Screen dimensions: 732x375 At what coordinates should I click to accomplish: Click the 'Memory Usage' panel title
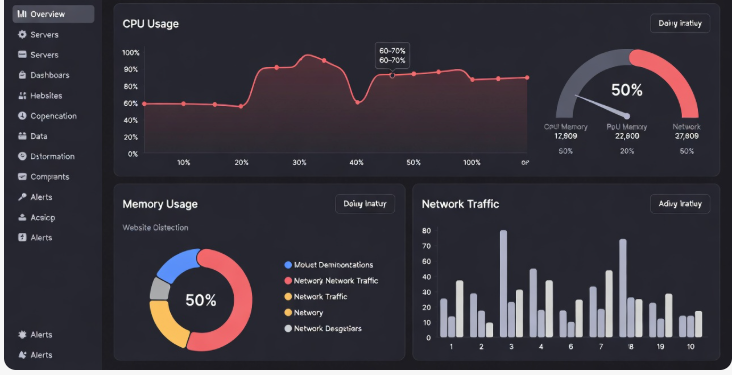coord(160,204)
